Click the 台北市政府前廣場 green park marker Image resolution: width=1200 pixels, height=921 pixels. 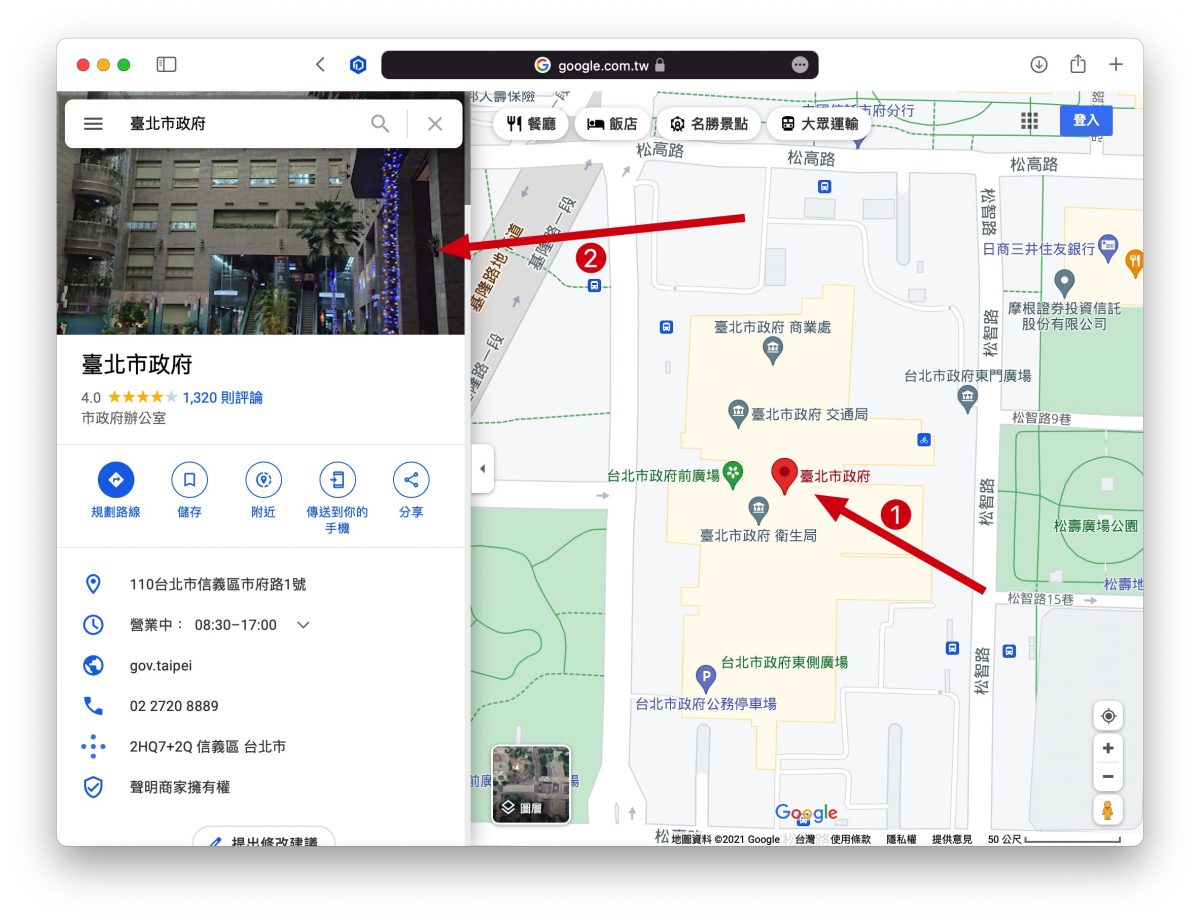(x=733, y=472)
